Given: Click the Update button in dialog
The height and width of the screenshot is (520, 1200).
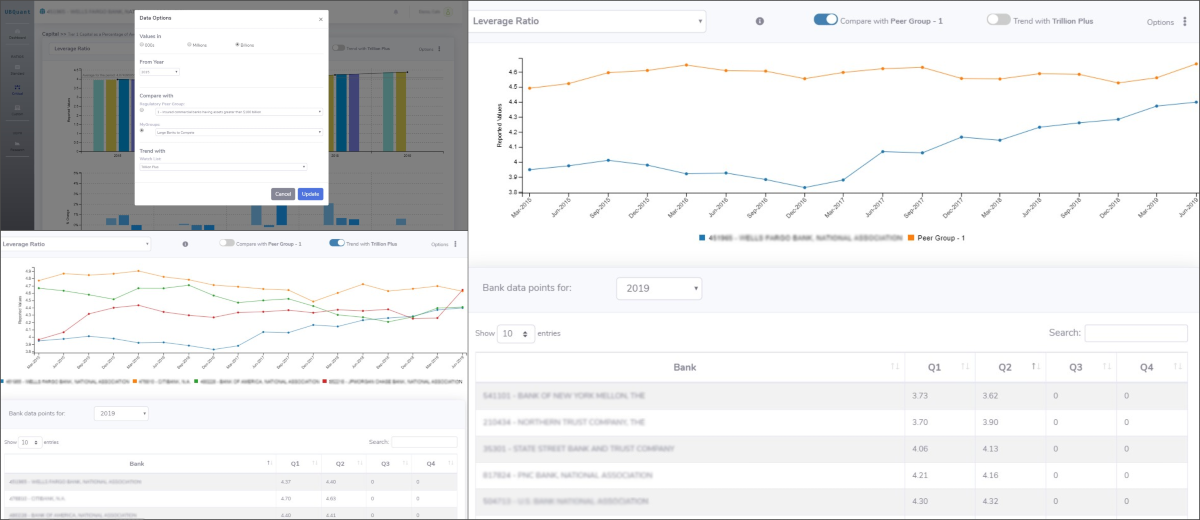Looking at the screenshot, I should point(310,194).
